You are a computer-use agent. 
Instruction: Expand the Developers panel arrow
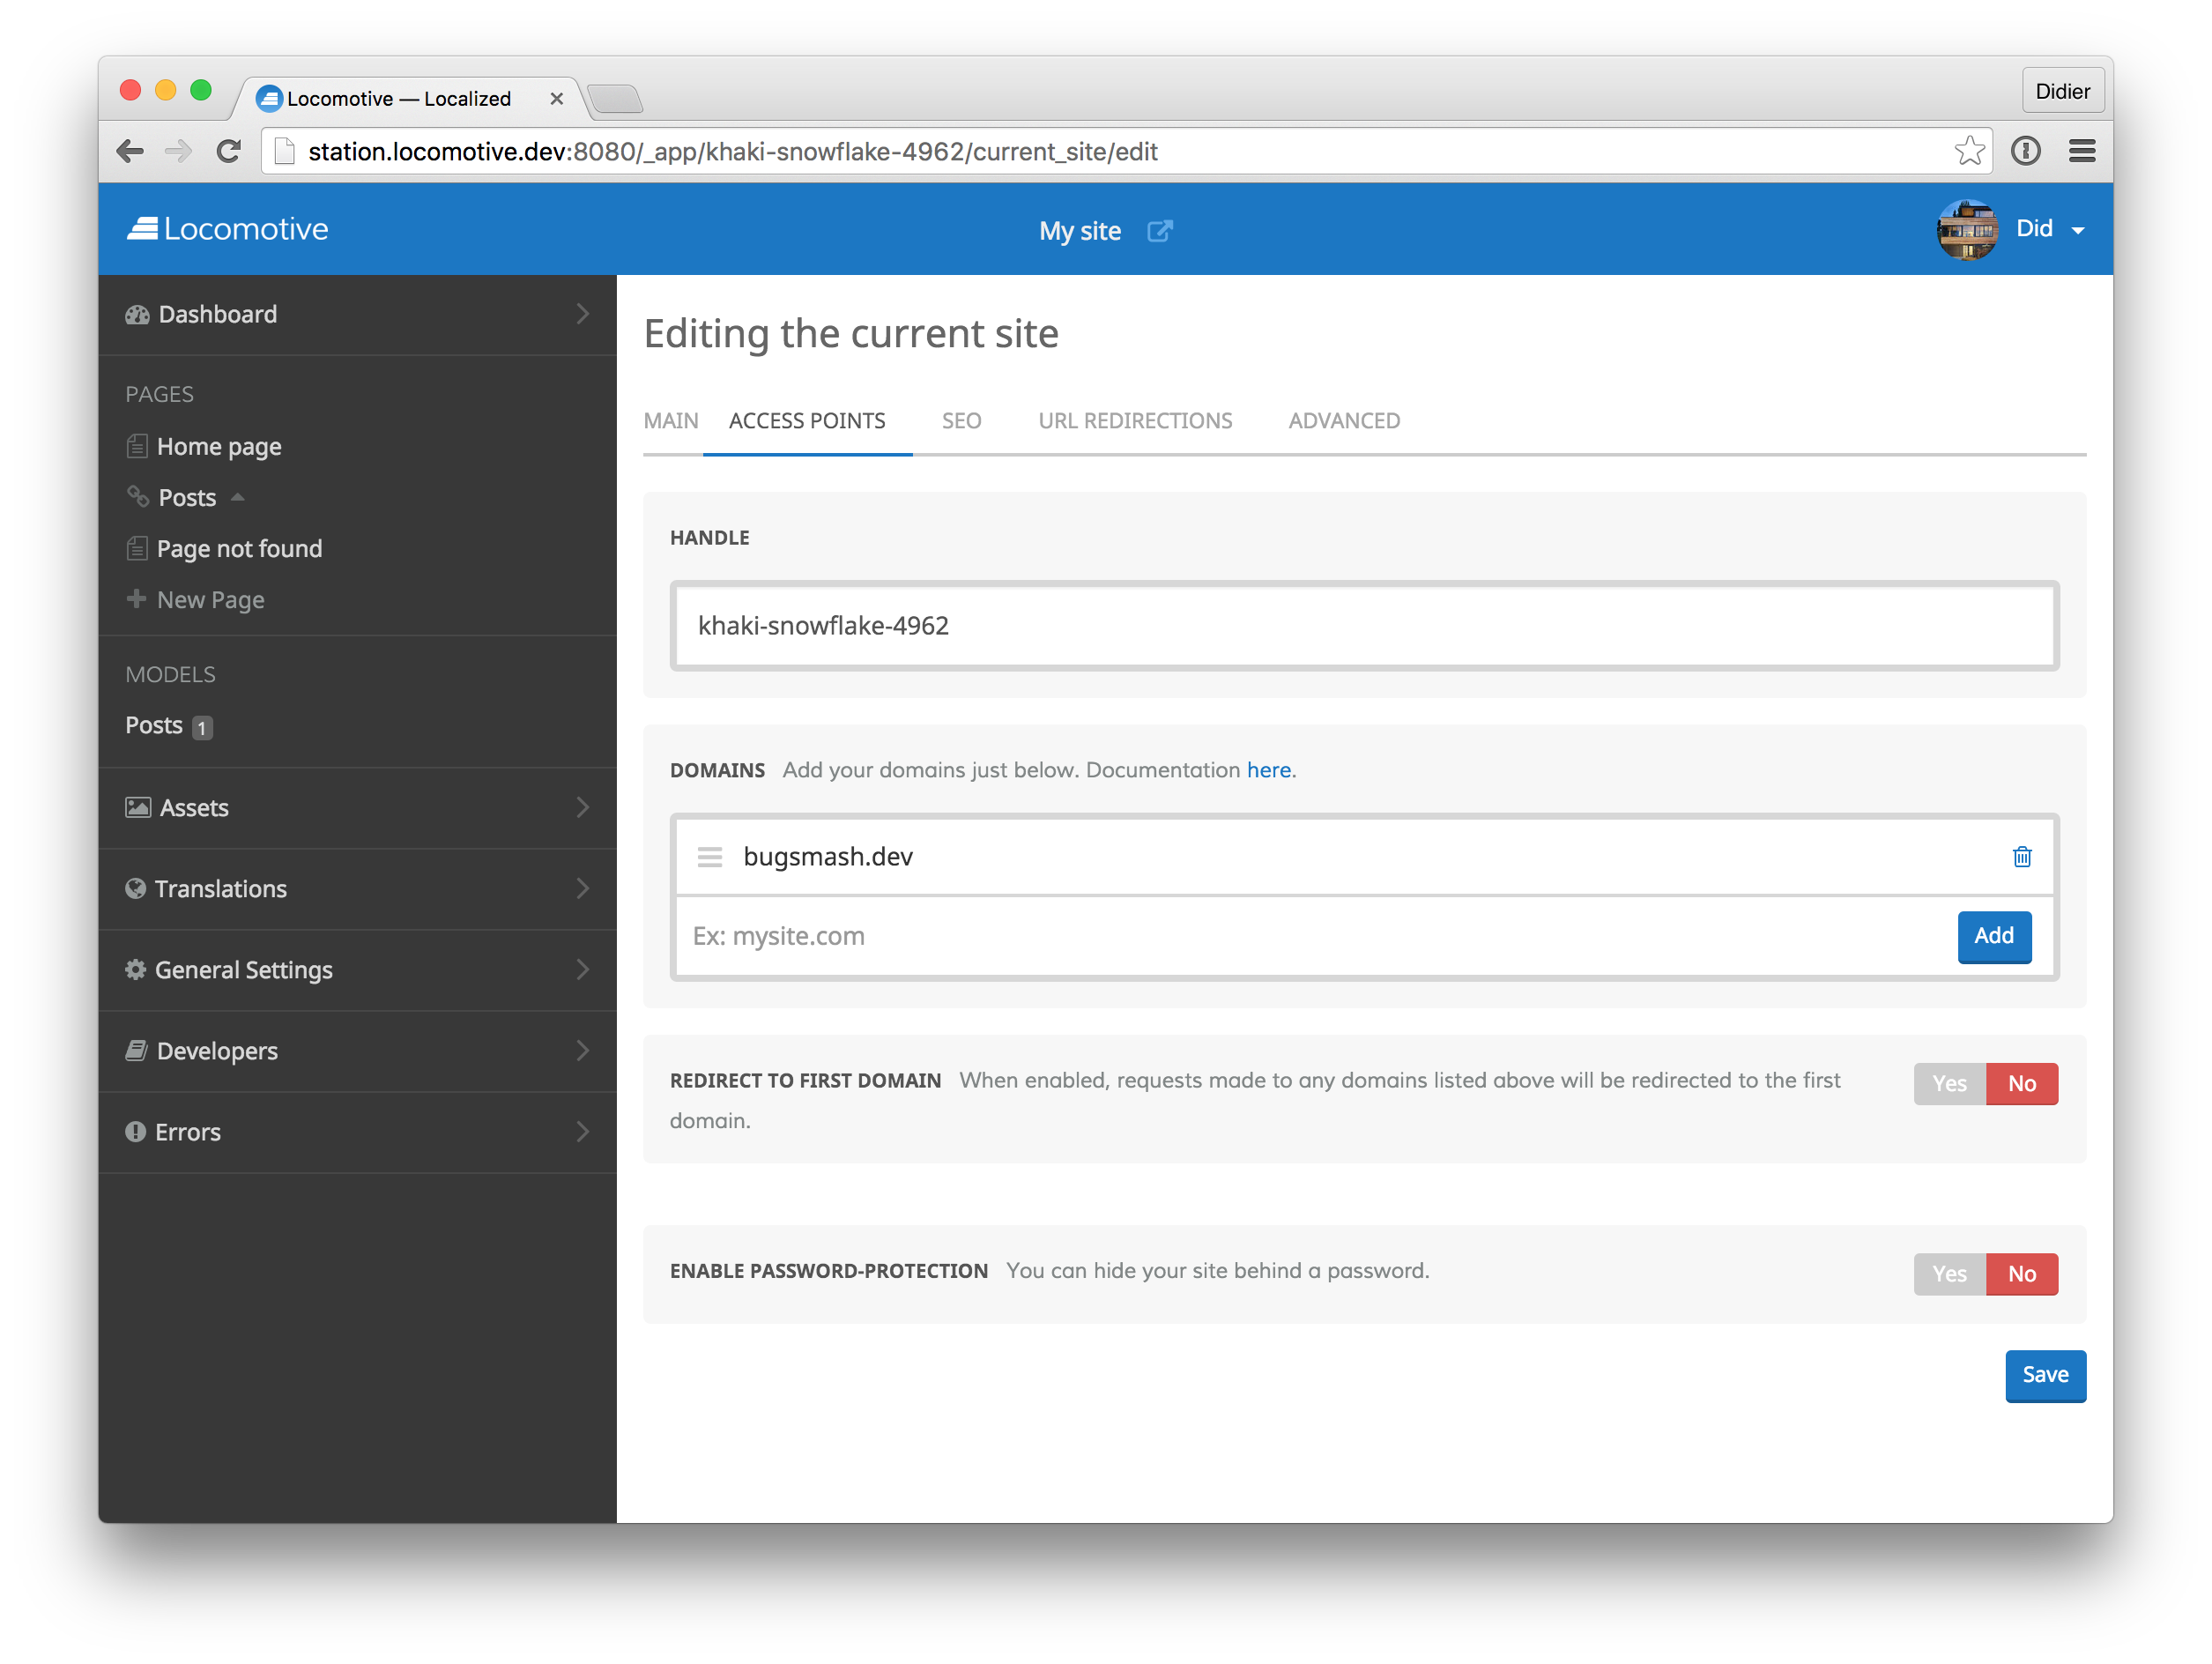[583, 1051]
